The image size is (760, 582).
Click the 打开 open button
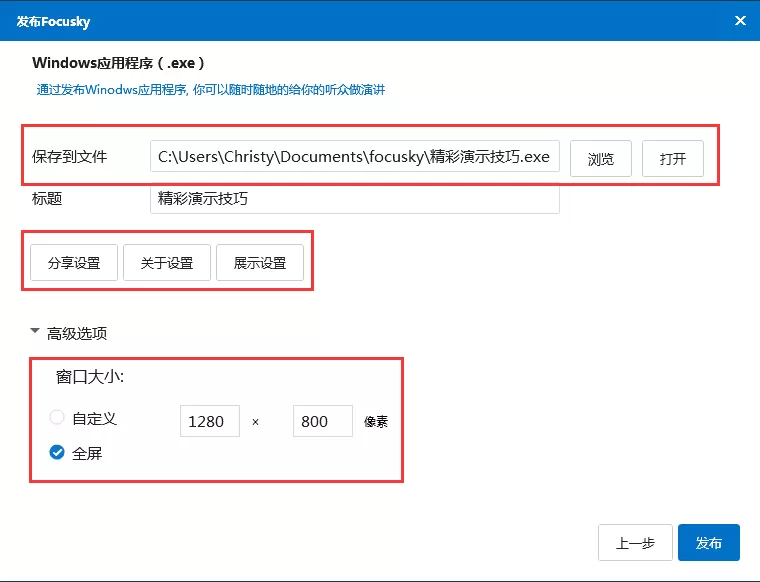point(672,158)
